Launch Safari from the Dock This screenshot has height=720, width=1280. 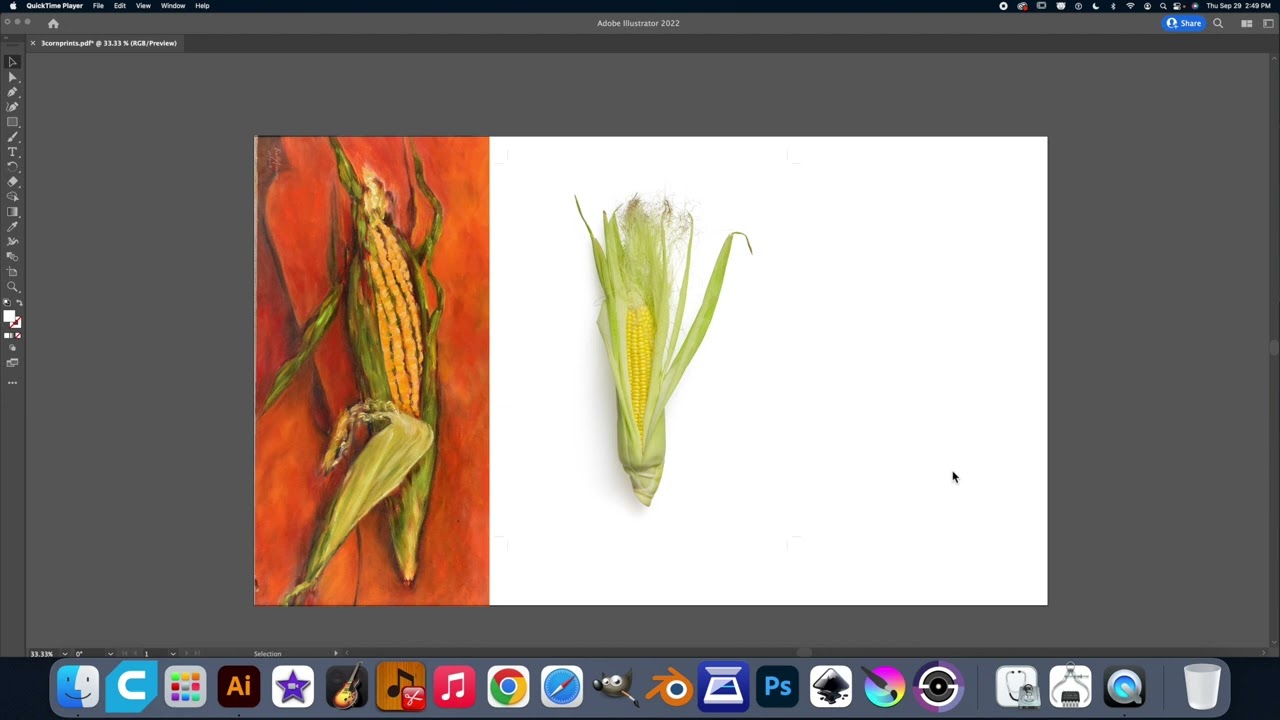562,687
